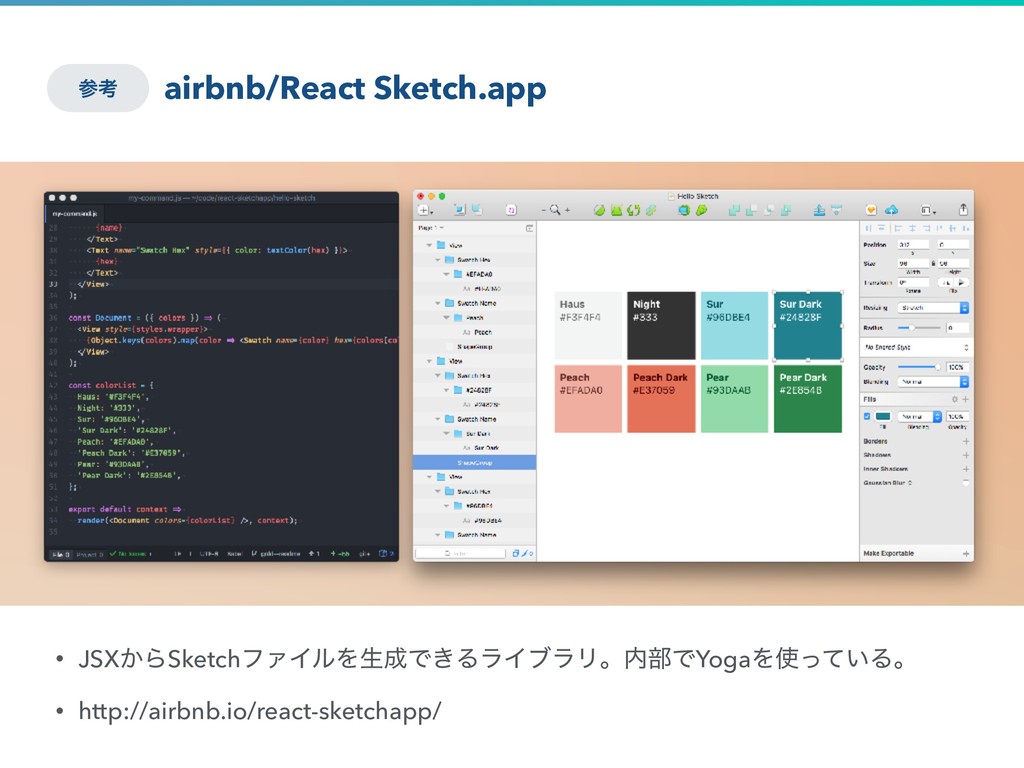
Task: Add a new fill with plus icon
Action: pos(965,399)
